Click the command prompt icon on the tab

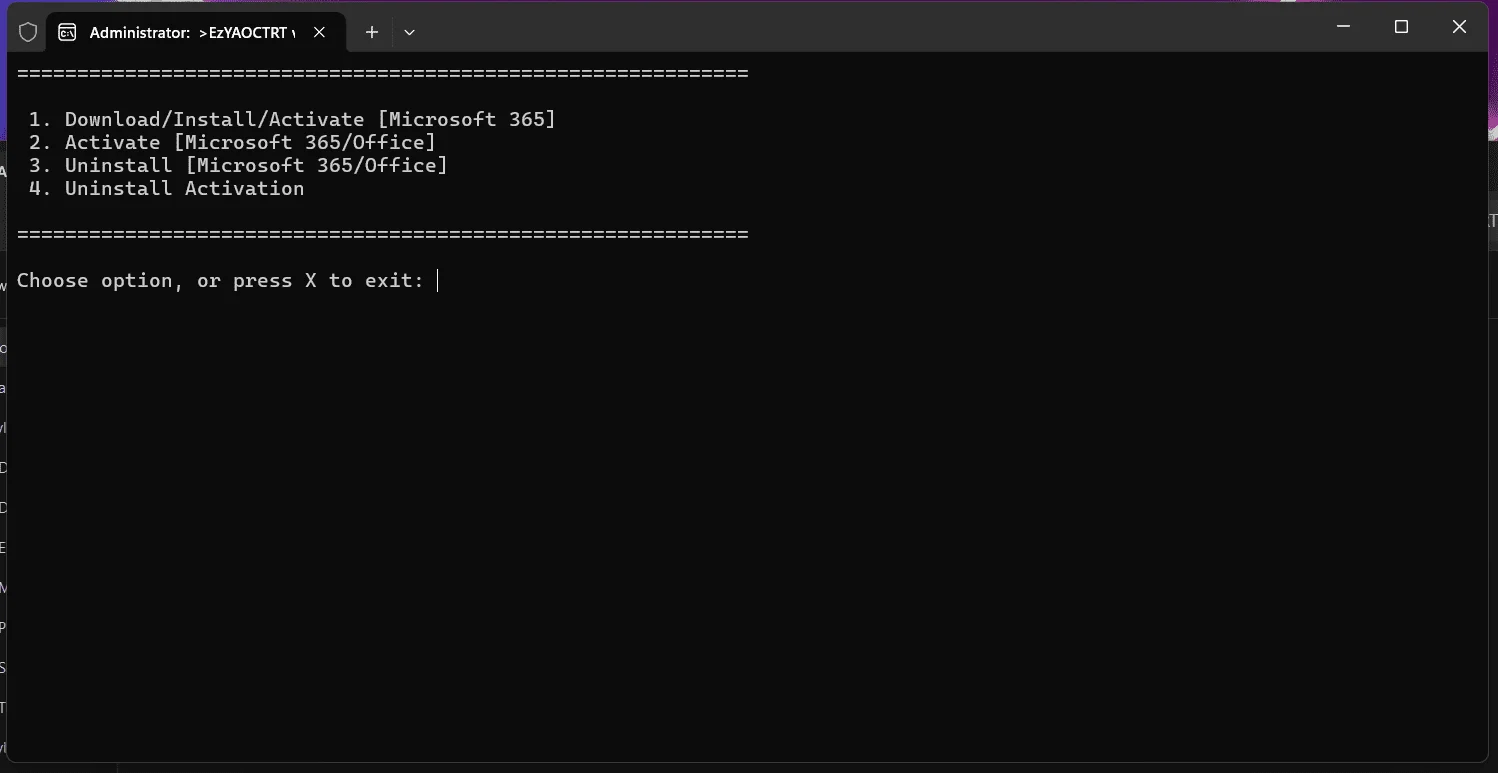[67, 32]
